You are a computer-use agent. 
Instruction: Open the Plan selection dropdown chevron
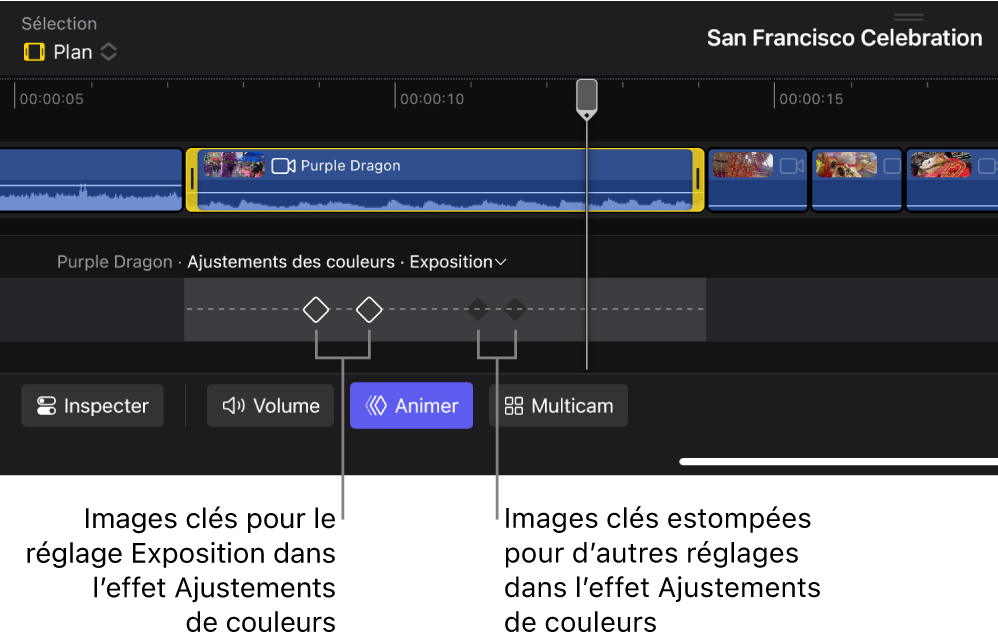(x=108, y=51)
